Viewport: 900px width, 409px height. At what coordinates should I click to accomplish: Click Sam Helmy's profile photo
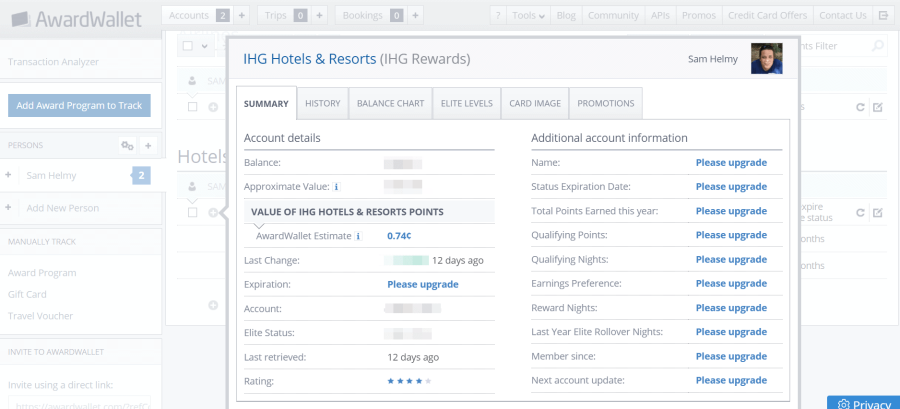767,59
